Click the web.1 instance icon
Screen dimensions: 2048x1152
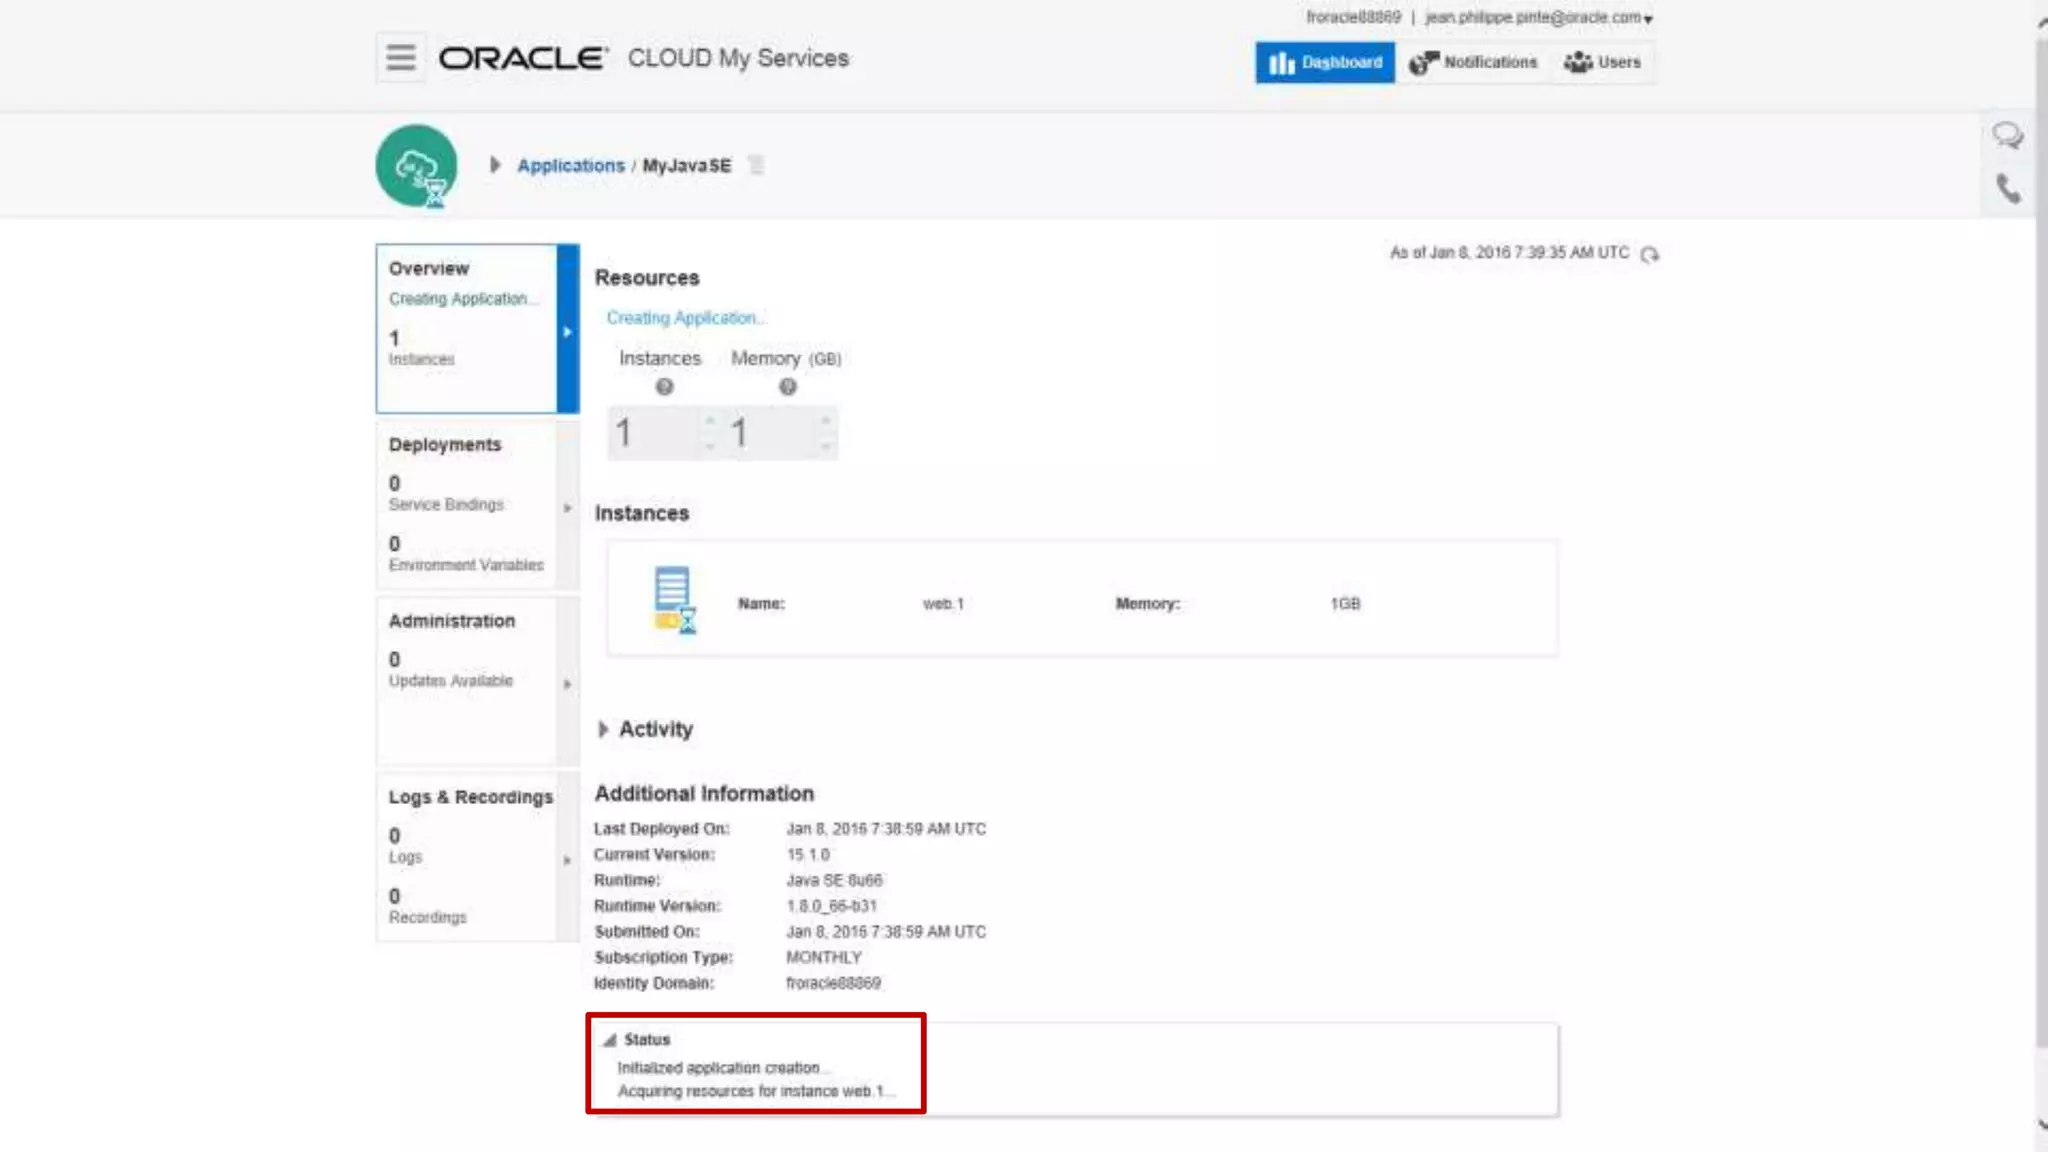point(675,600)
